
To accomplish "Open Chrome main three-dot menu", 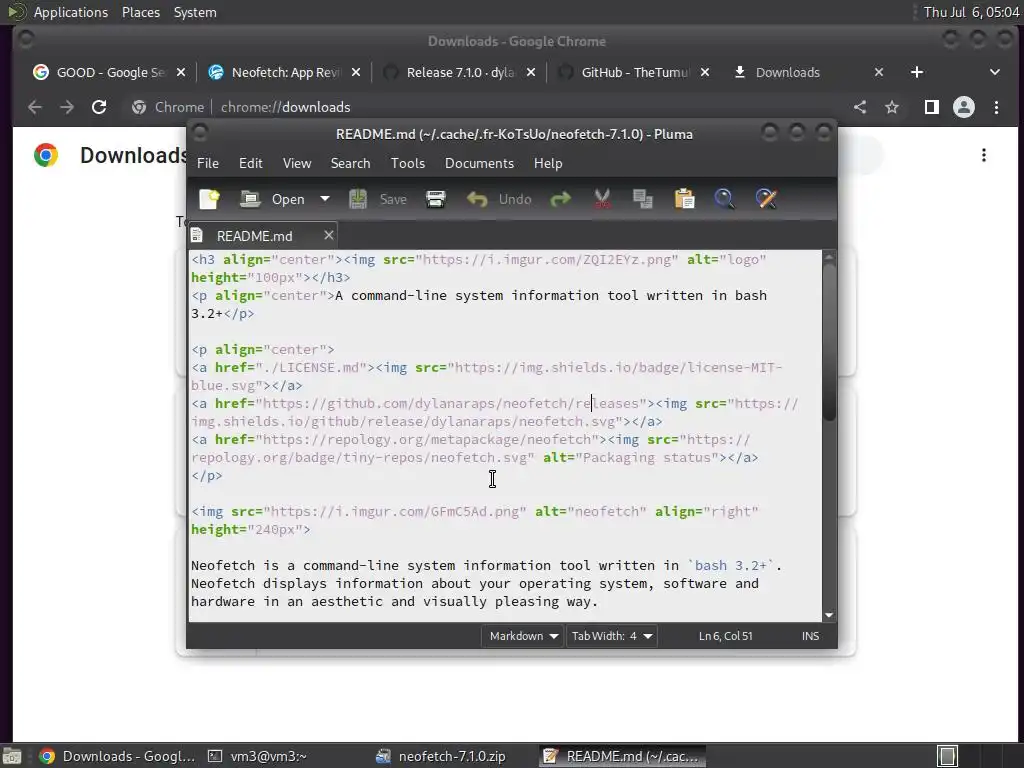I will pos(996,107).
